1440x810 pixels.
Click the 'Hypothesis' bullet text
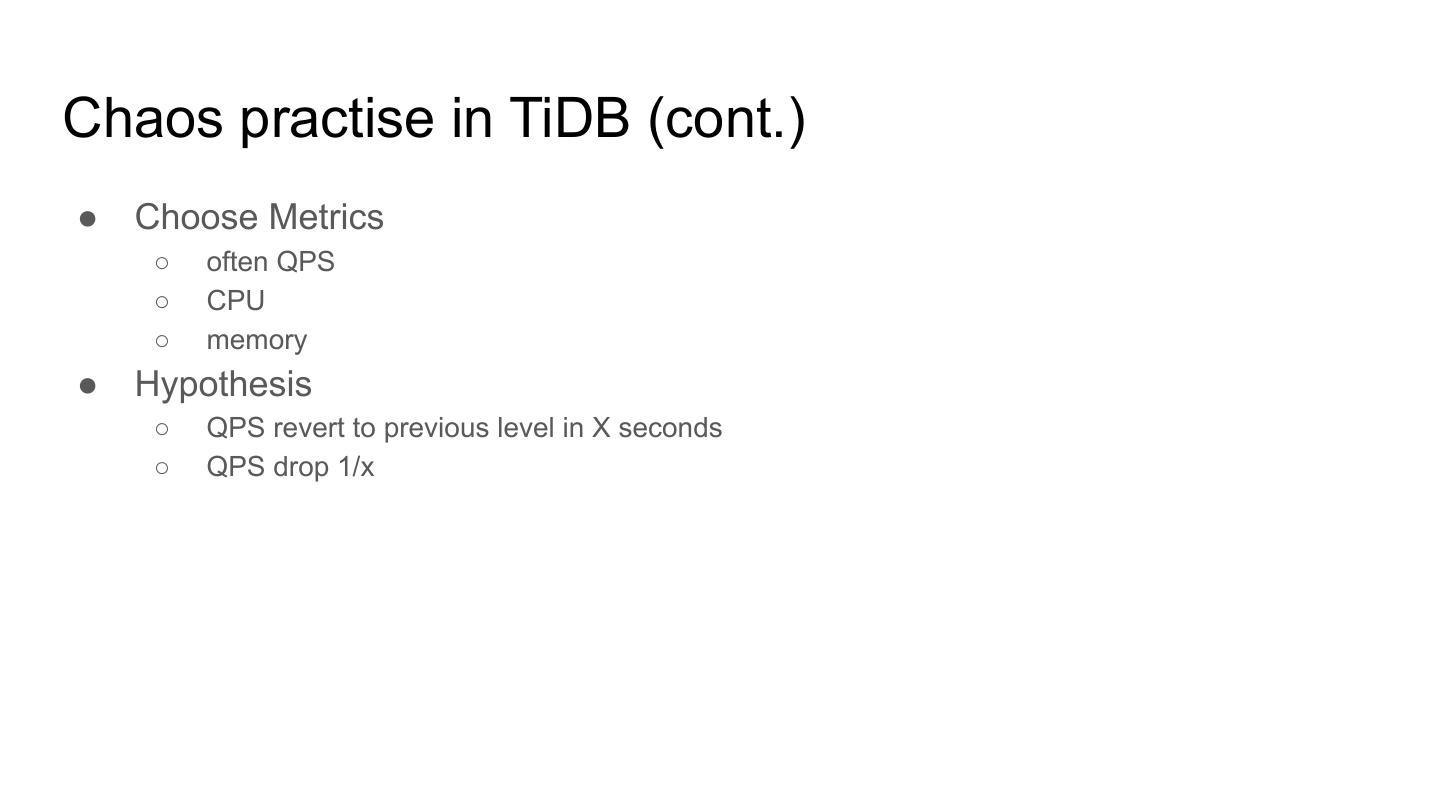pos(223,384)
